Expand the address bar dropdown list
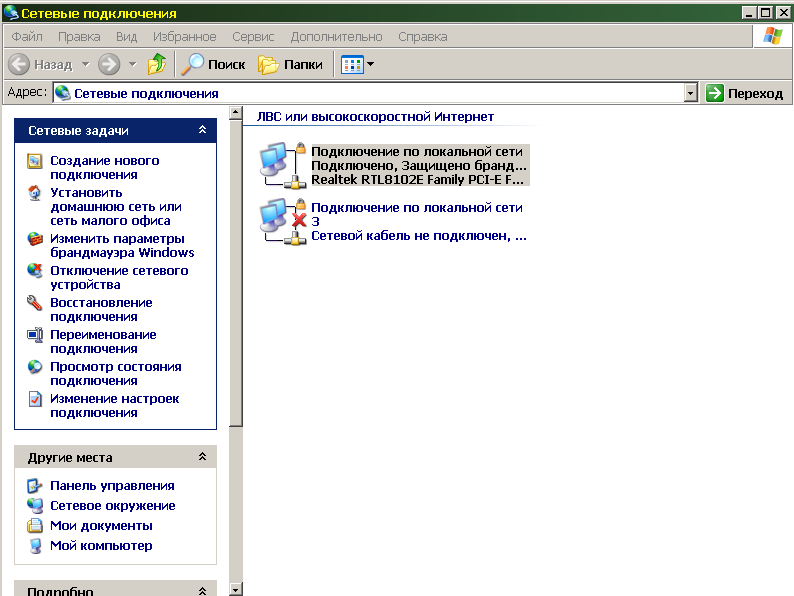The height and width of the screenshot is (596, 794). (x=690, y=93)
